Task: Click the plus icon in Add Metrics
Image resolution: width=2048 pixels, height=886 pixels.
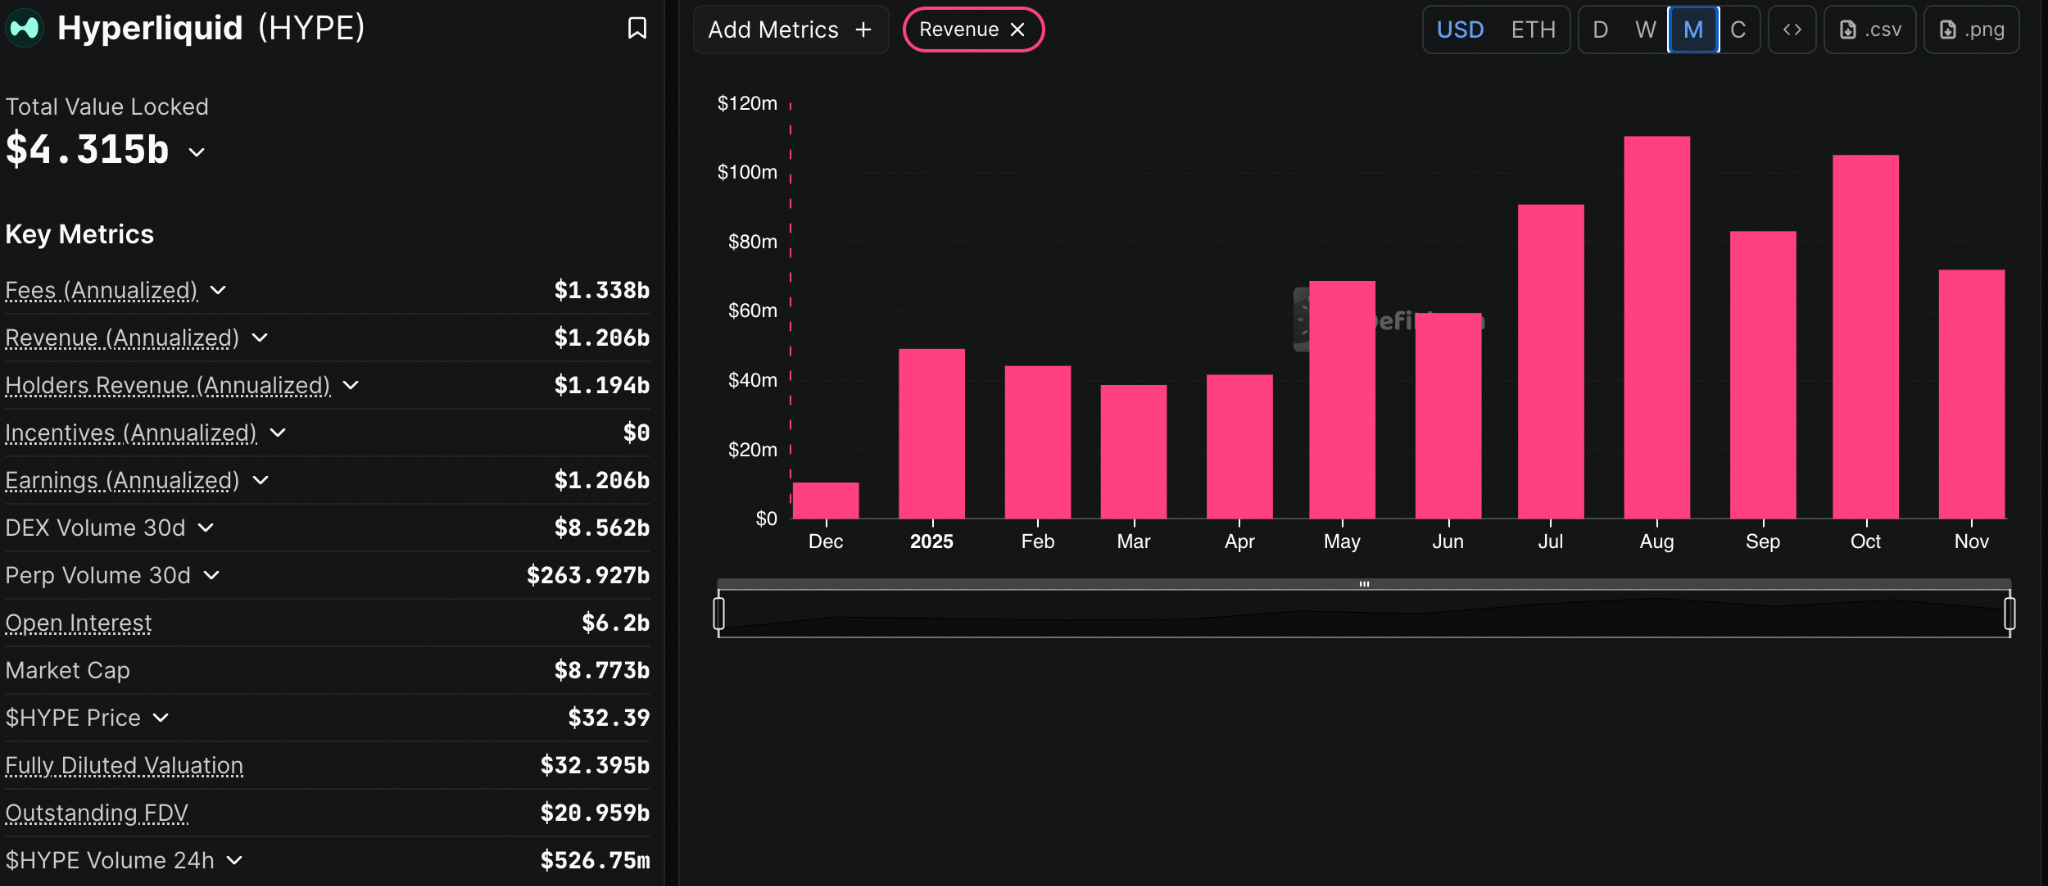Action: click(x=863, y=30)
